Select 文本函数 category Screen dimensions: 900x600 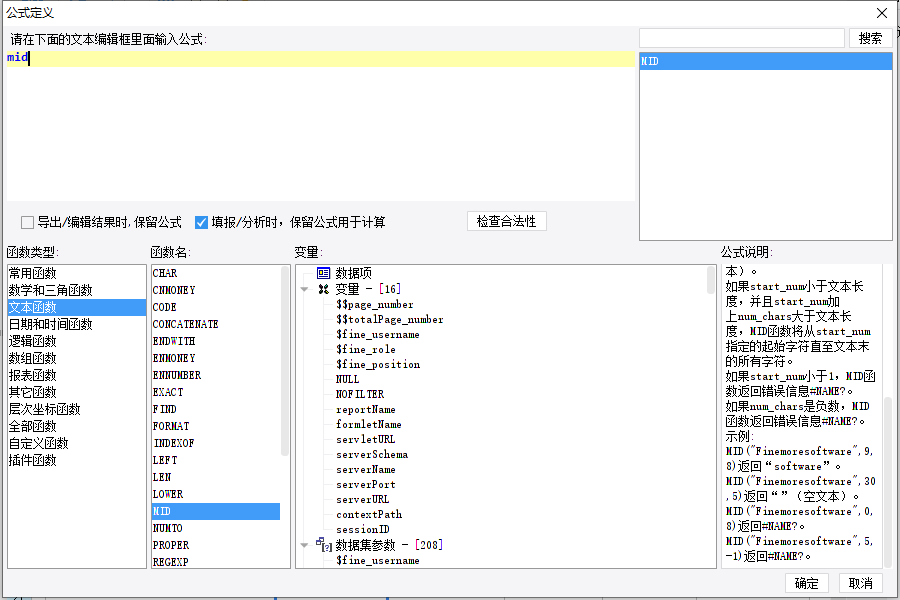(x=76, y=307)
